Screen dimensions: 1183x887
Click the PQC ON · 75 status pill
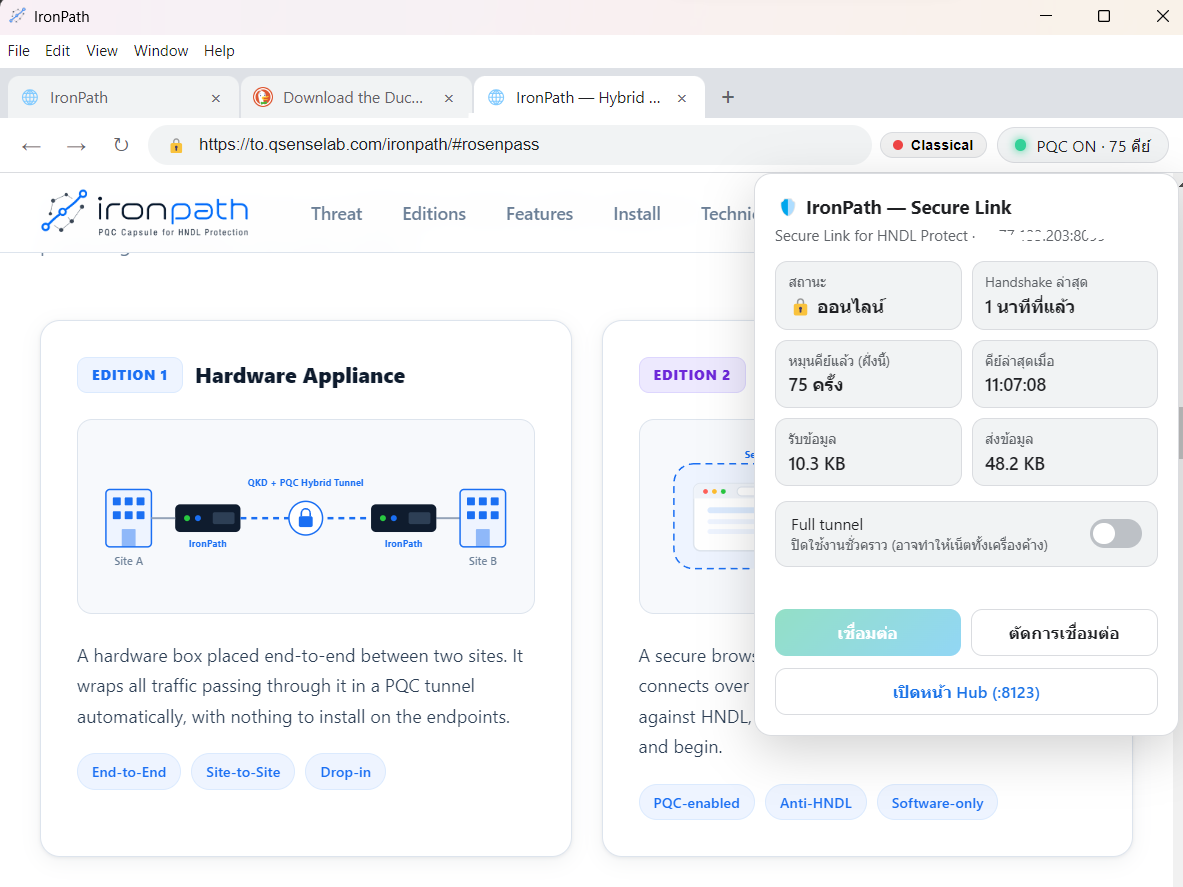click(x=1083, y=146)
